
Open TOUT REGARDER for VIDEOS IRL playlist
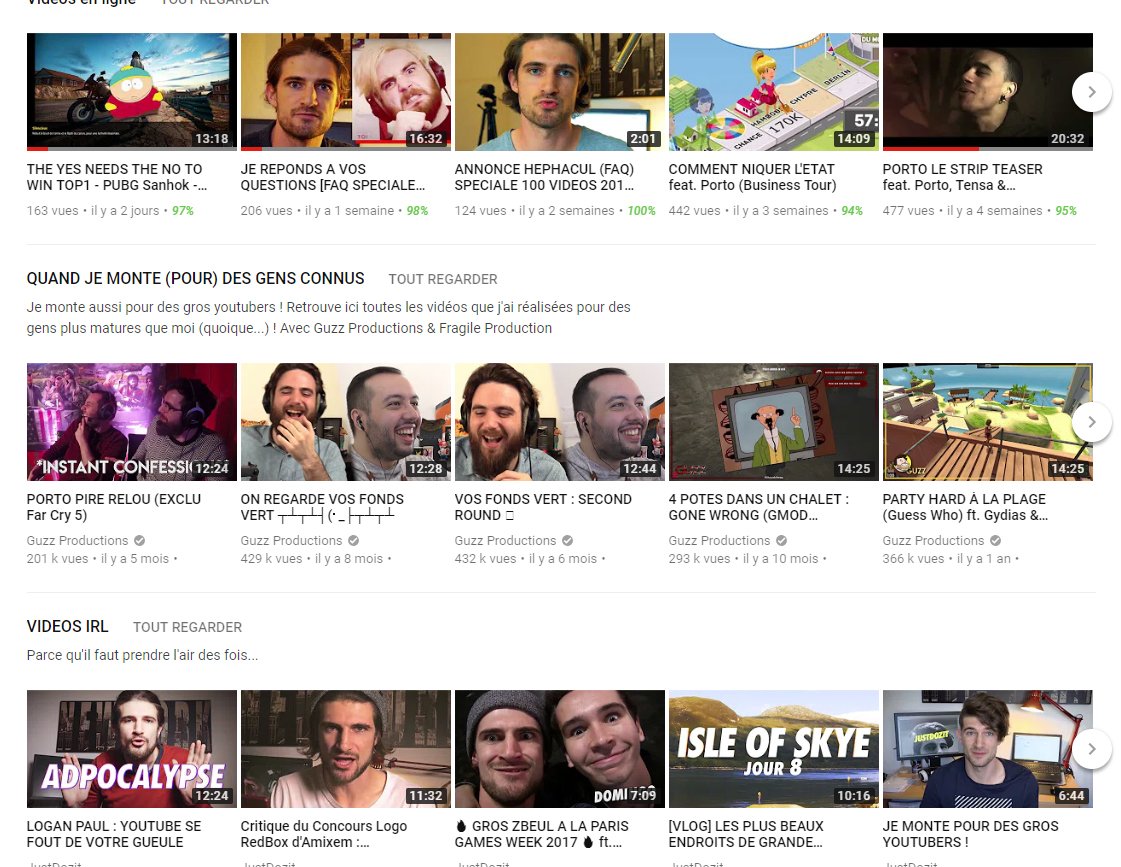pos(187,628)
